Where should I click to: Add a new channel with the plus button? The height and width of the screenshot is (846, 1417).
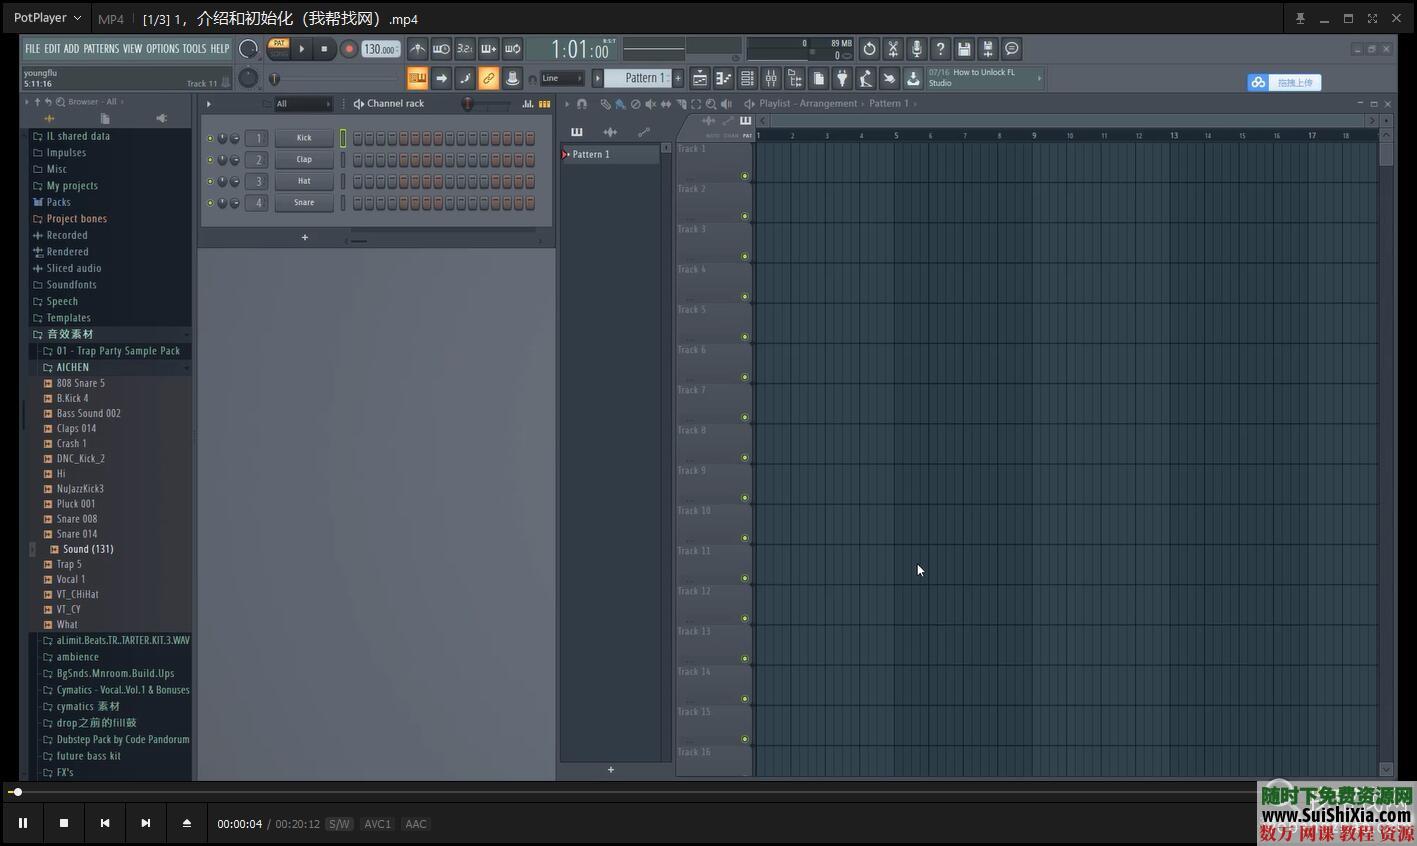click(x=305, y=237)
